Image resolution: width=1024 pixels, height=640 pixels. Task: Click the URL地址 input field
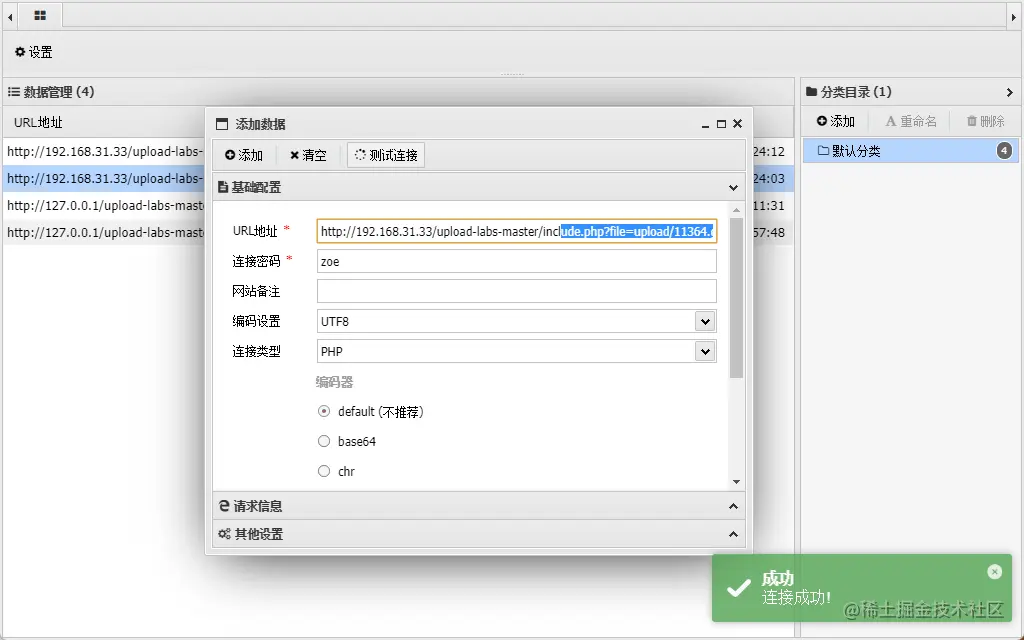(517, 231)
